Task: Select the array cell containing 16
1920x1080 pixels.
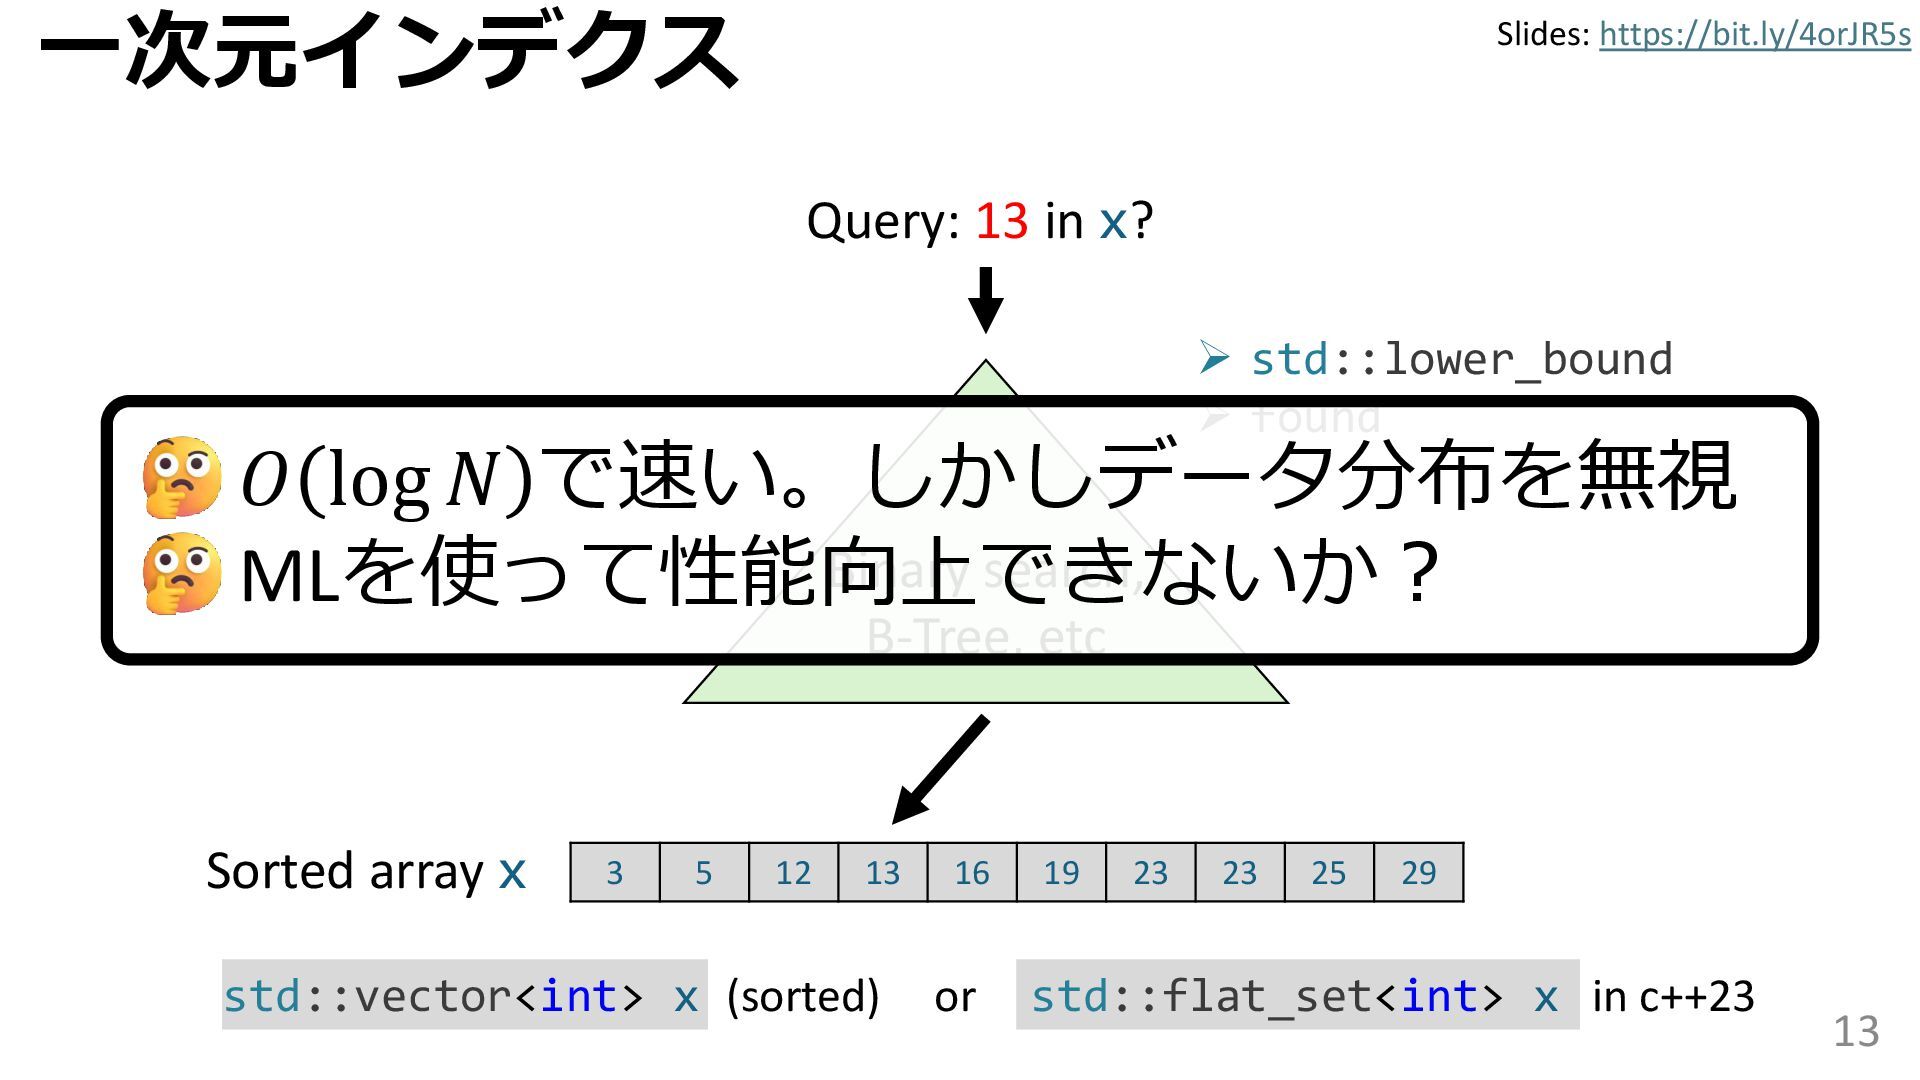Action: 971,873
